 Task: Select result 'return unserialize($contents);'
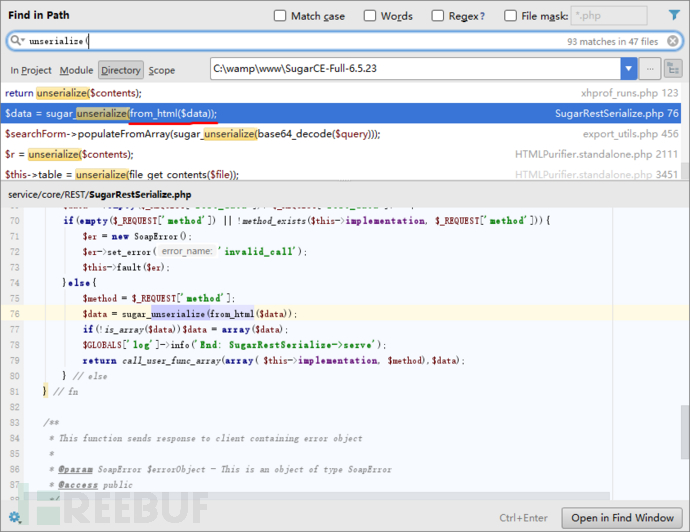point(341,93)
